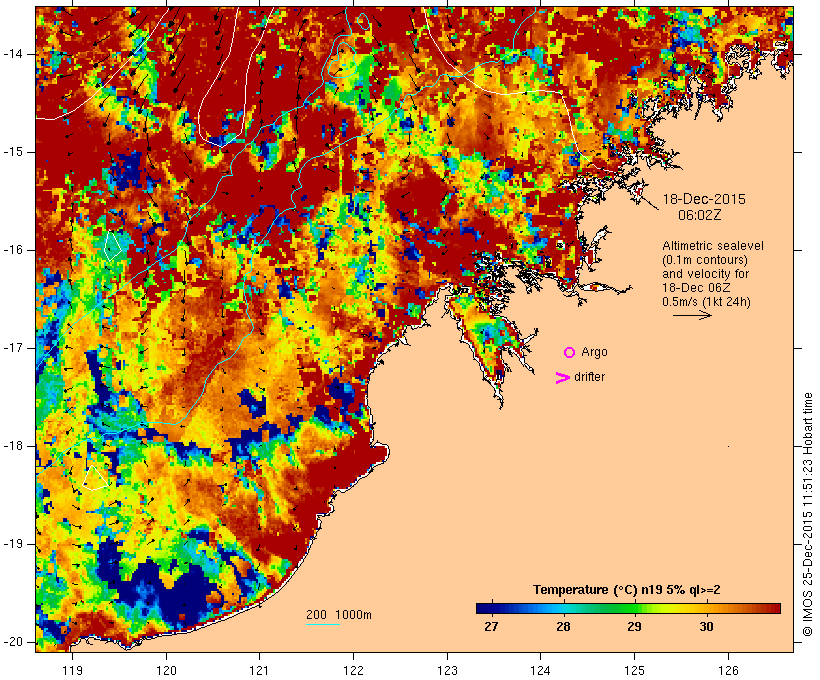Click the -18 latitude axis label
820x680 pixels.
tap(13, 446)
